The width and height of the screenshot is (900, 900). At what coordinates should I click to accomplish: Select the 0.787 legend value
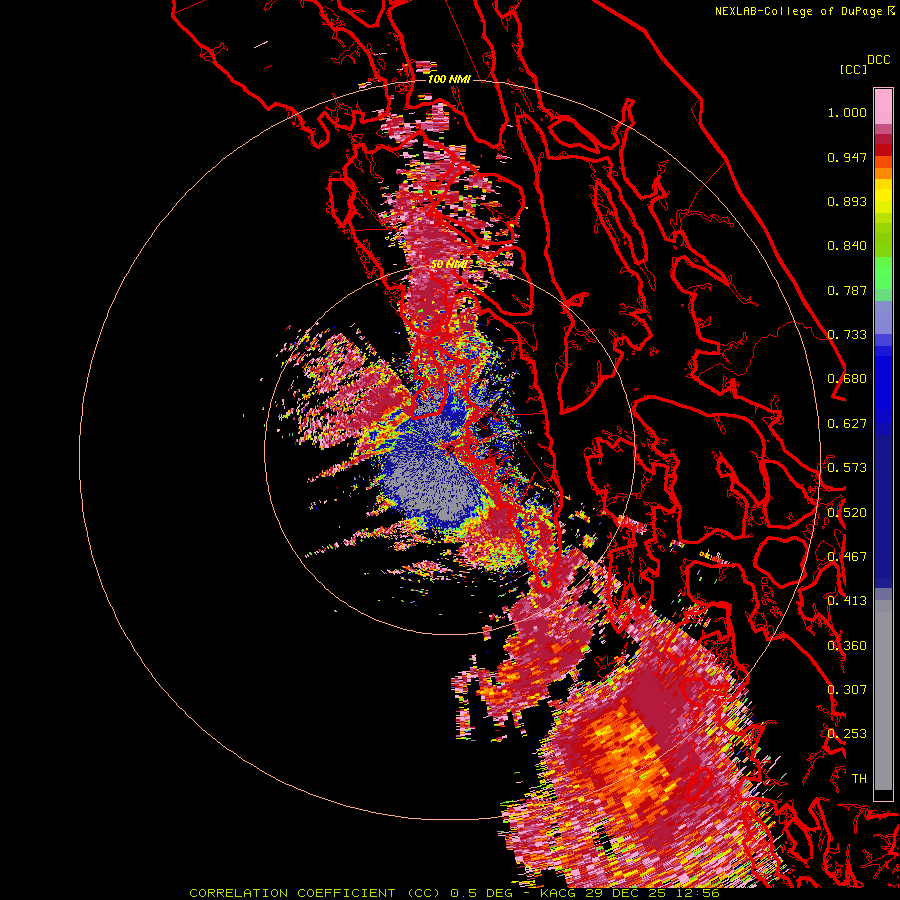click(847, 290)
